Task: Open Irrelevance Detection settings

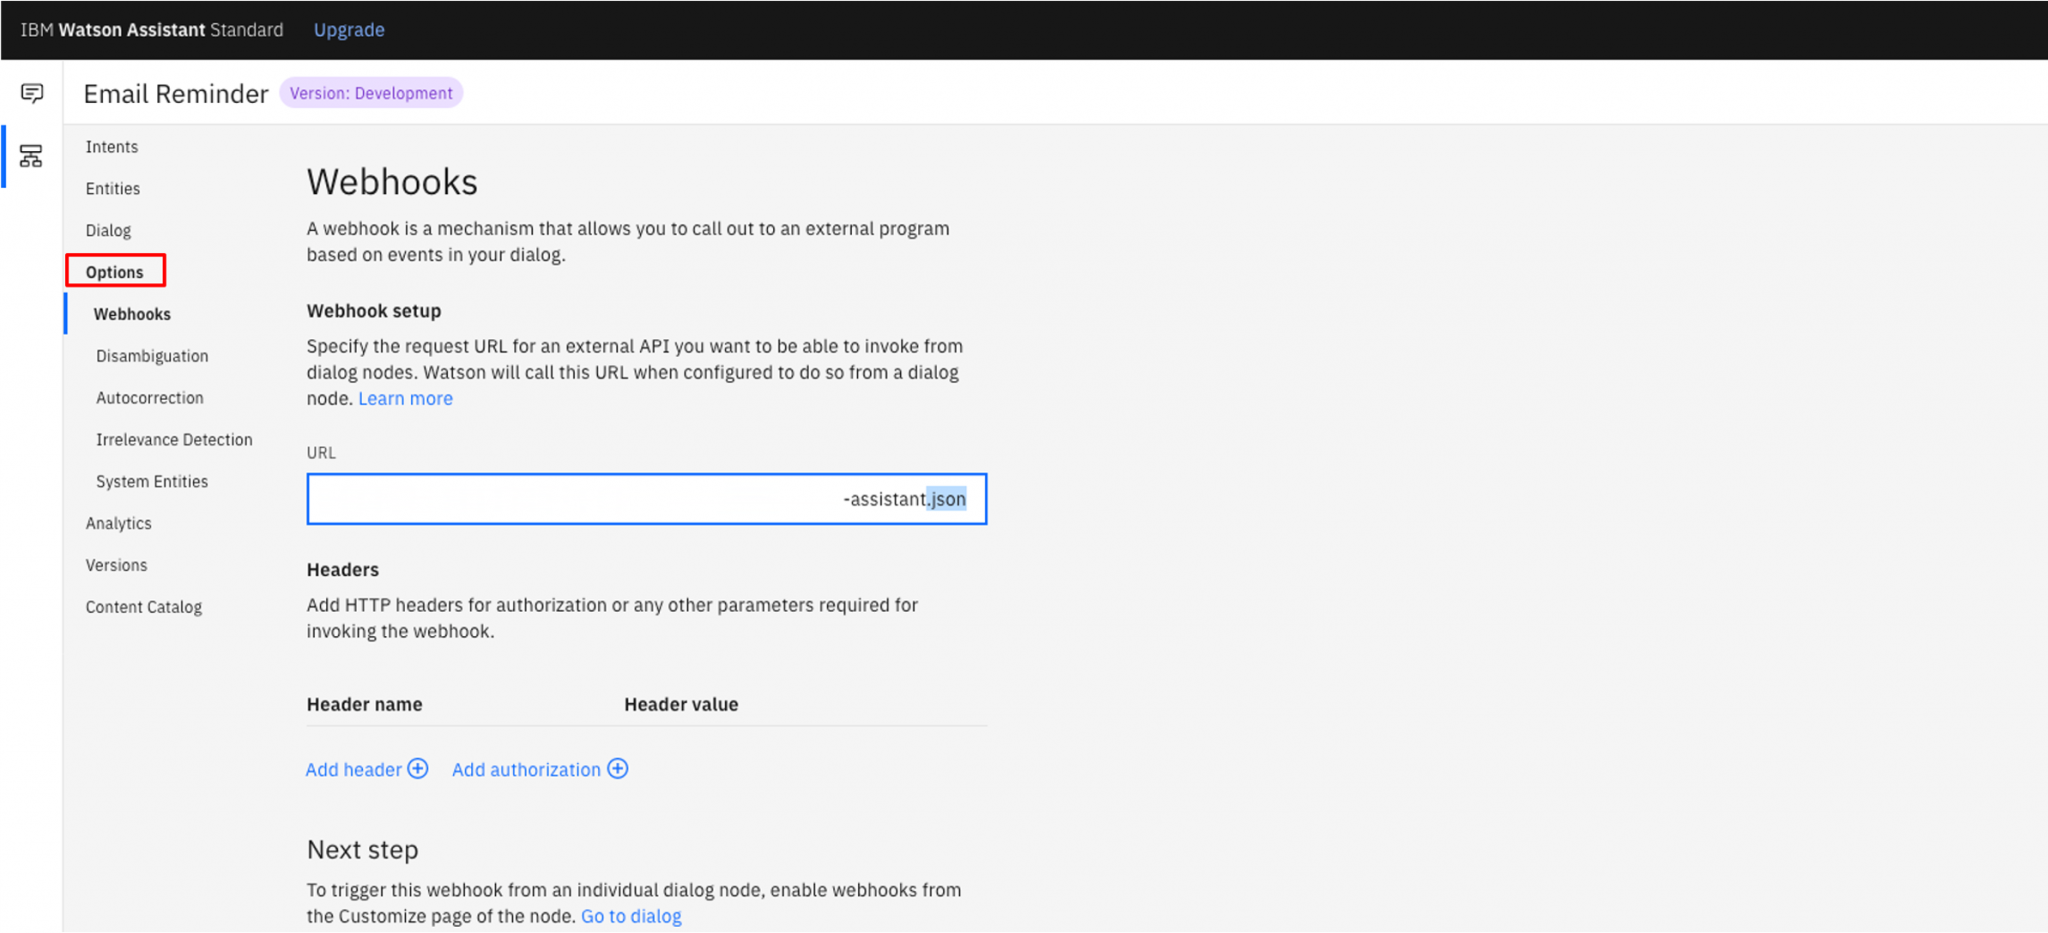Action: (x=174, y=439)
